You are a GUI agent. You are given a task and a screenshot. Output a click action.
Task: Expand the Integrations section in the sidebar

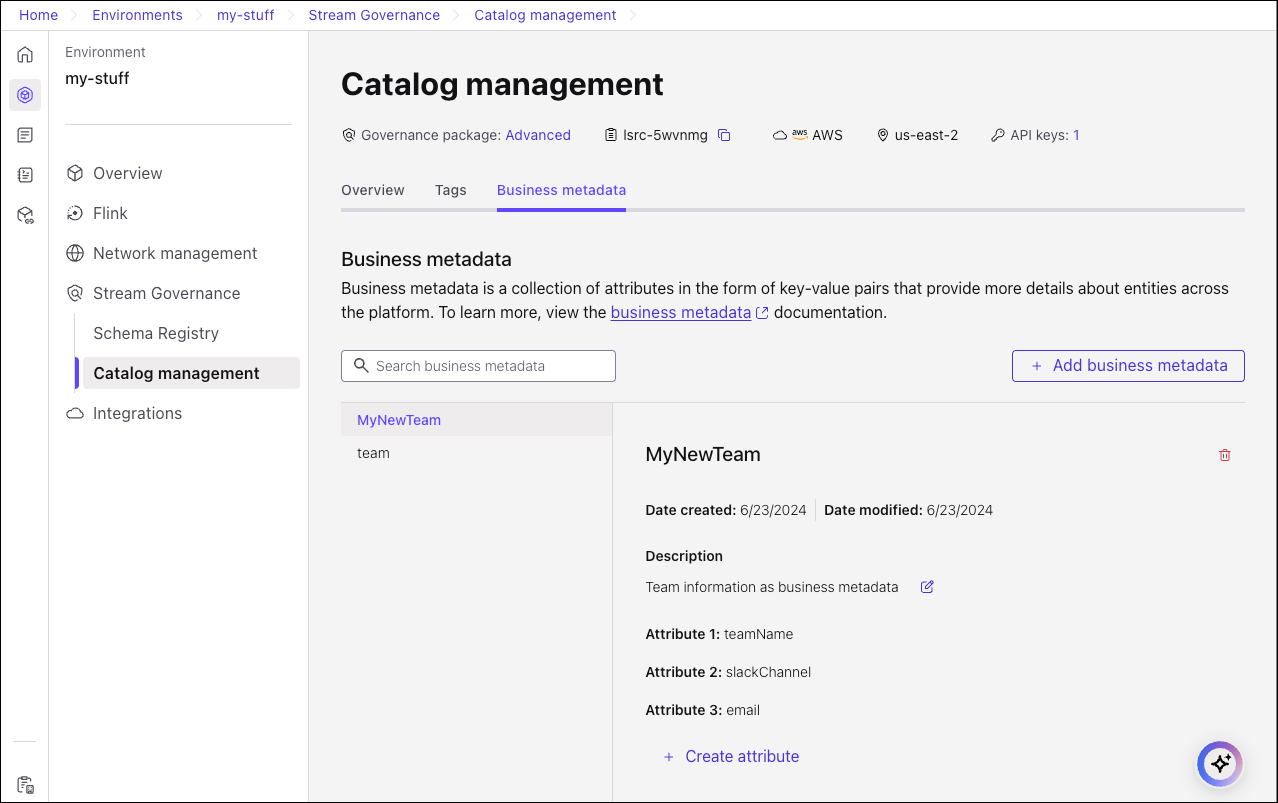tap(136, 413)
